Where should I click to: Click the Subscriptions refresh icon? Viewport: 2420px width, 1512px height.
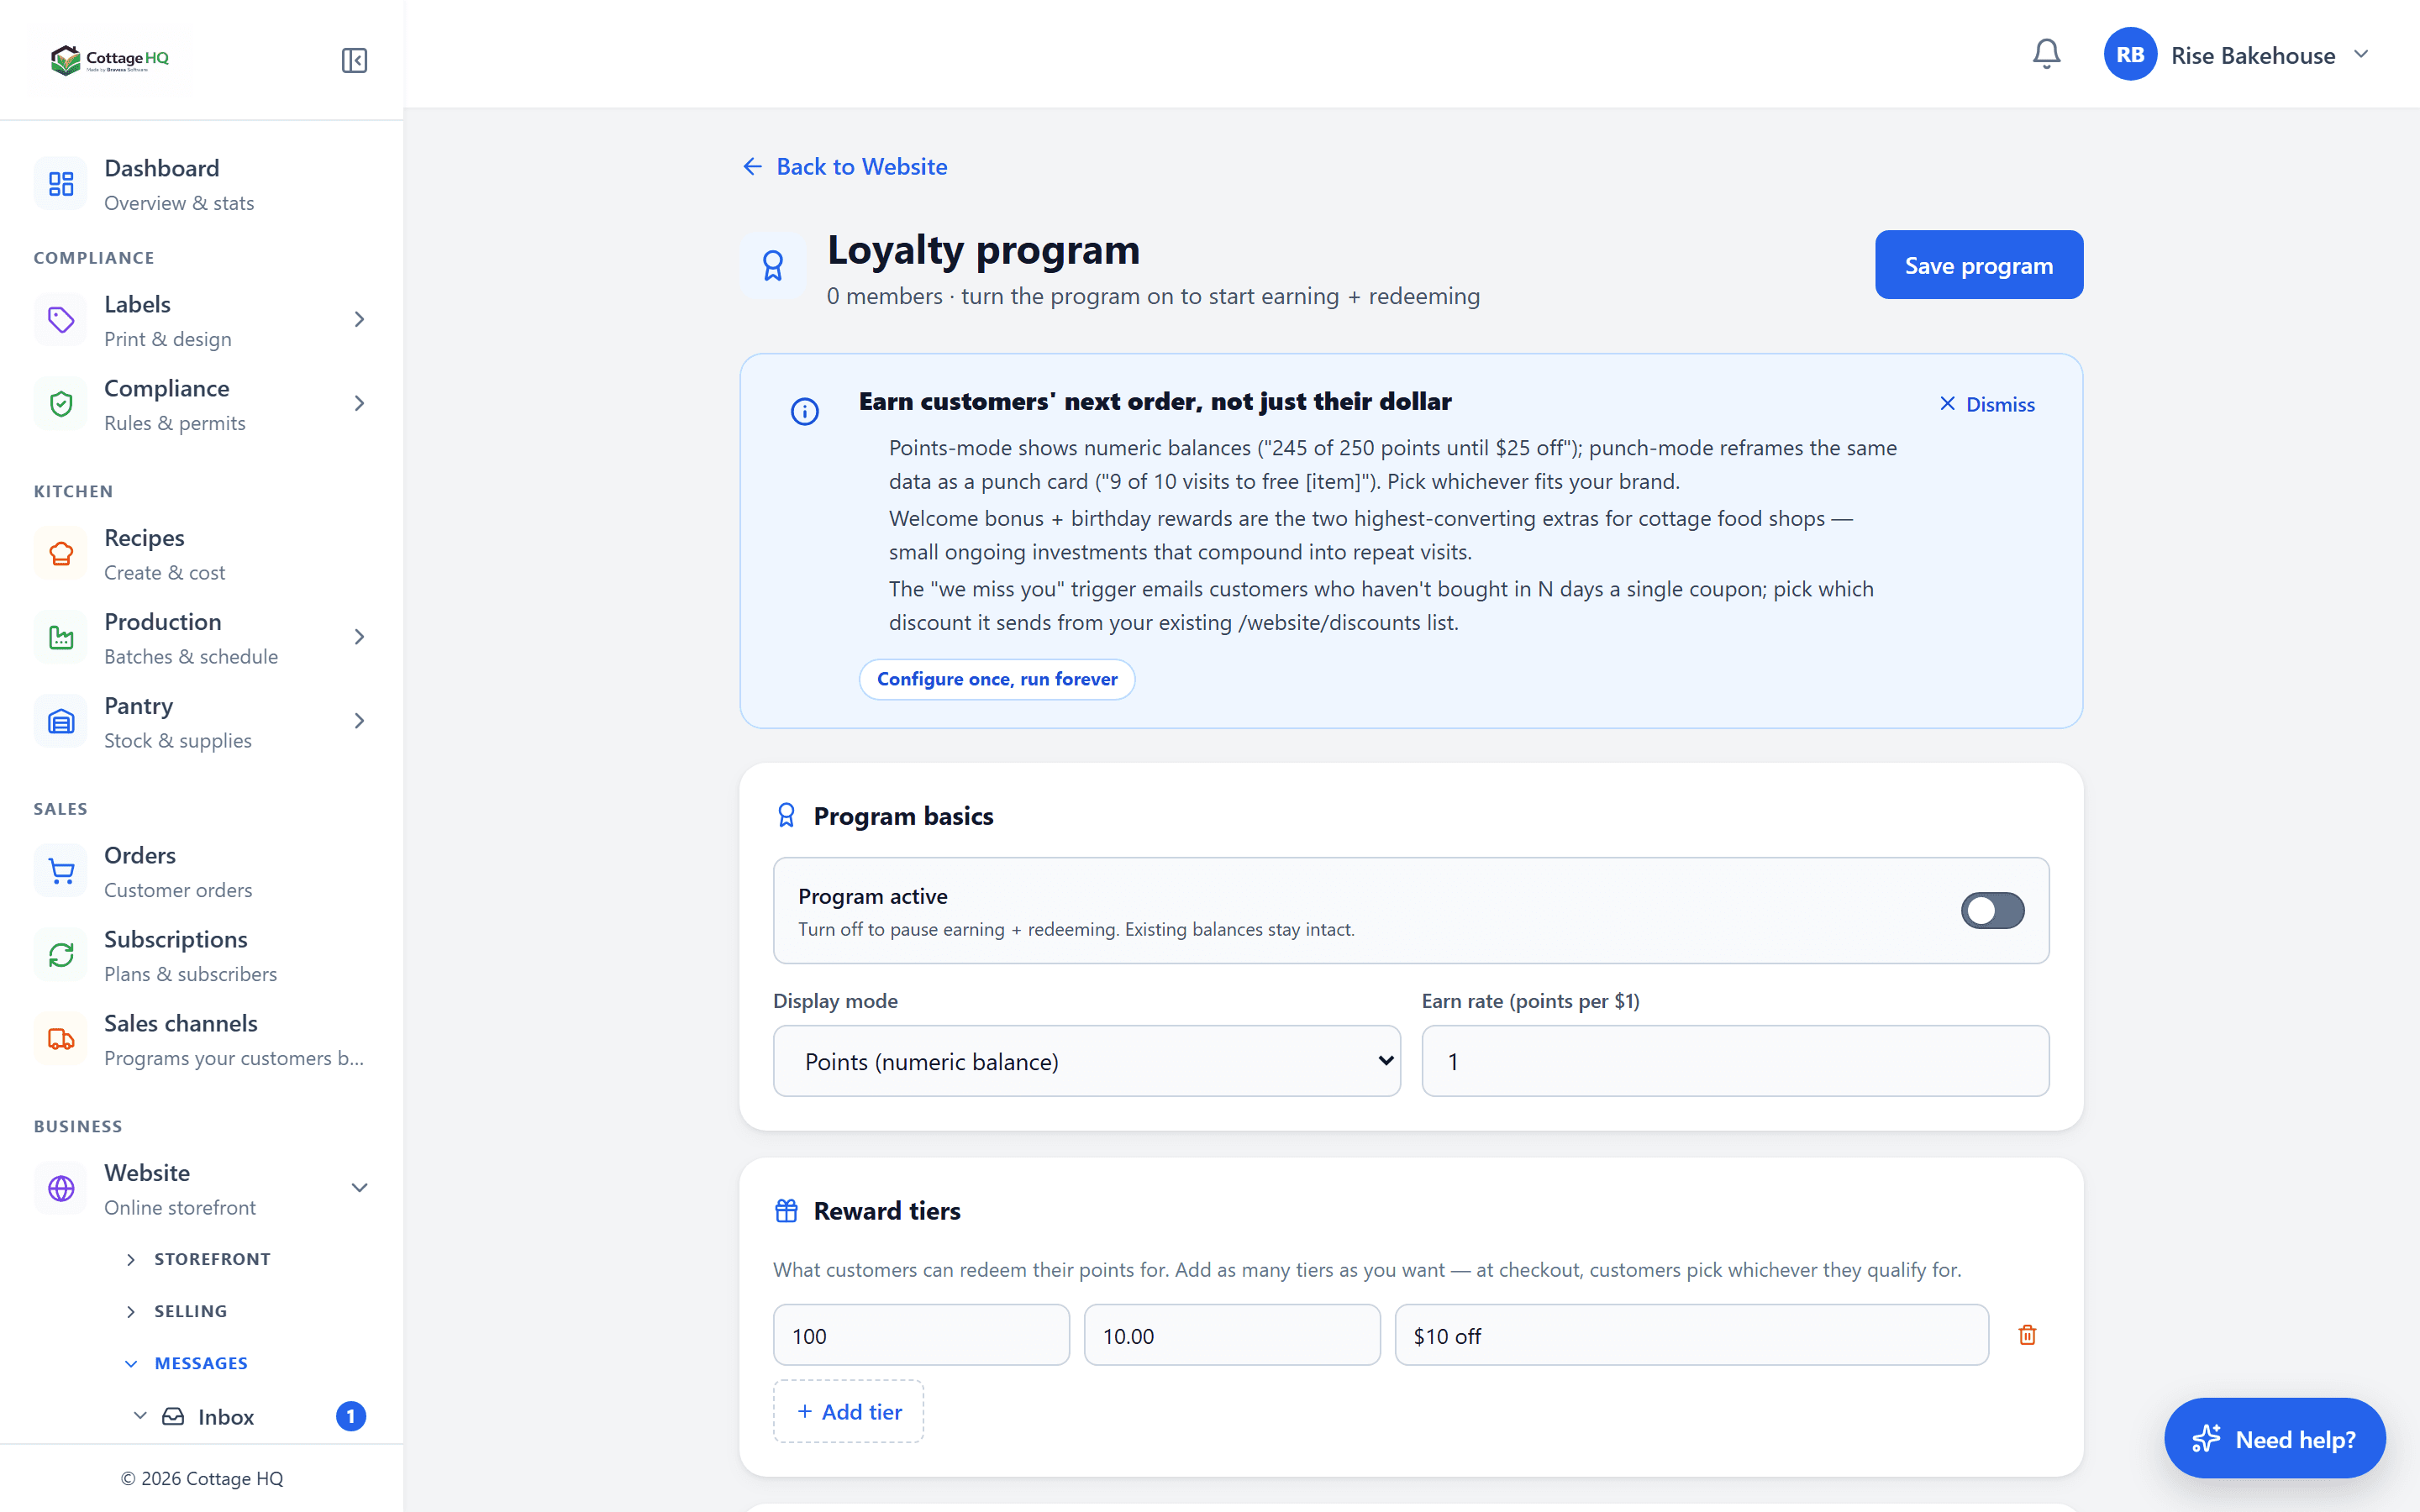pyautogui.click(x=61, y=956)
